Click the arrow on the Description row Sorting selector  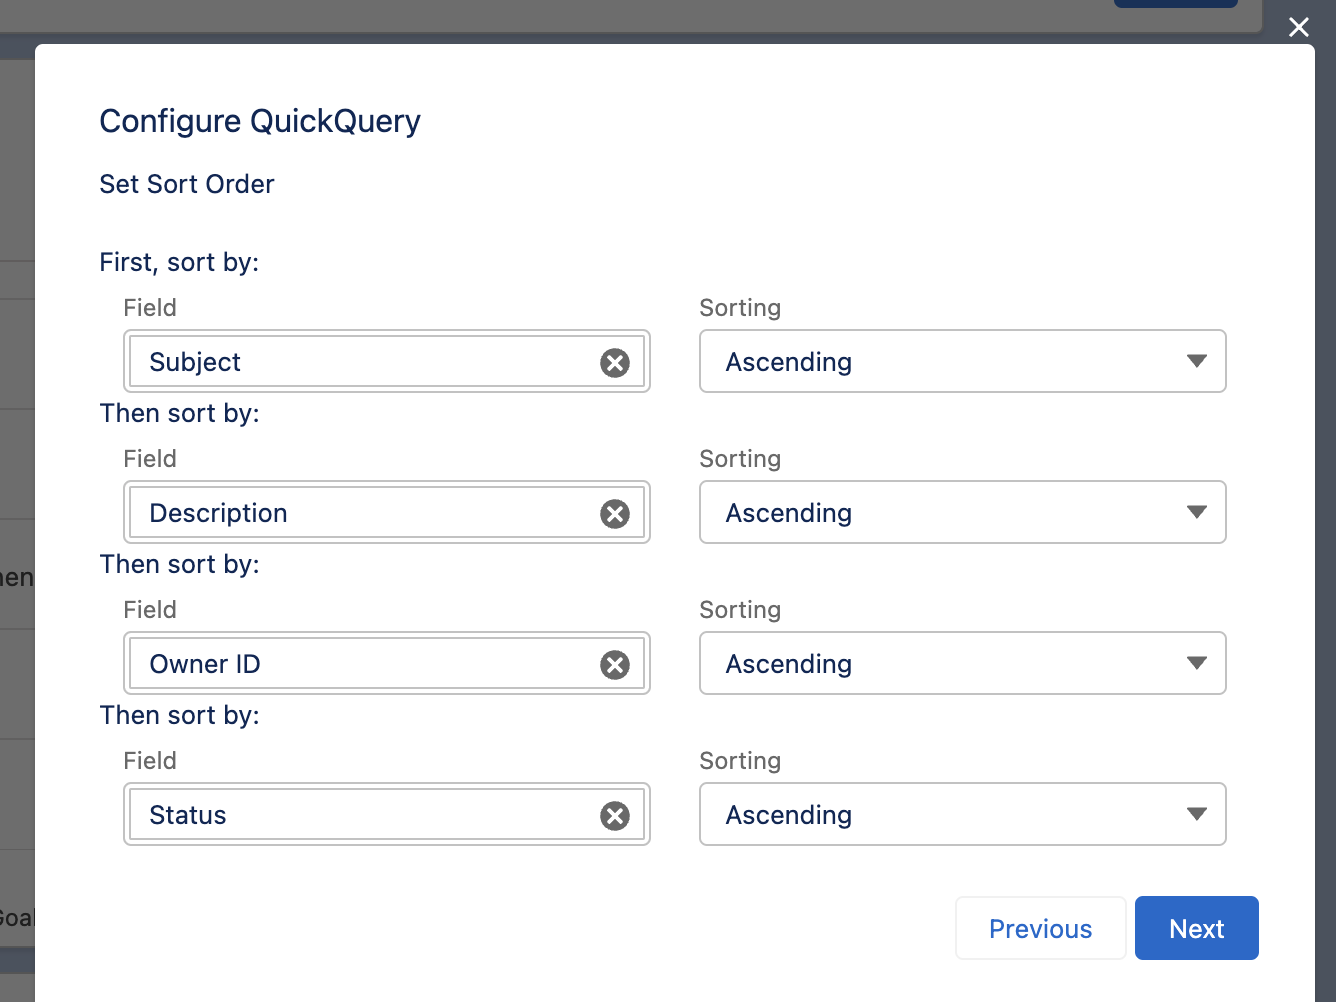click(1197, 512)
